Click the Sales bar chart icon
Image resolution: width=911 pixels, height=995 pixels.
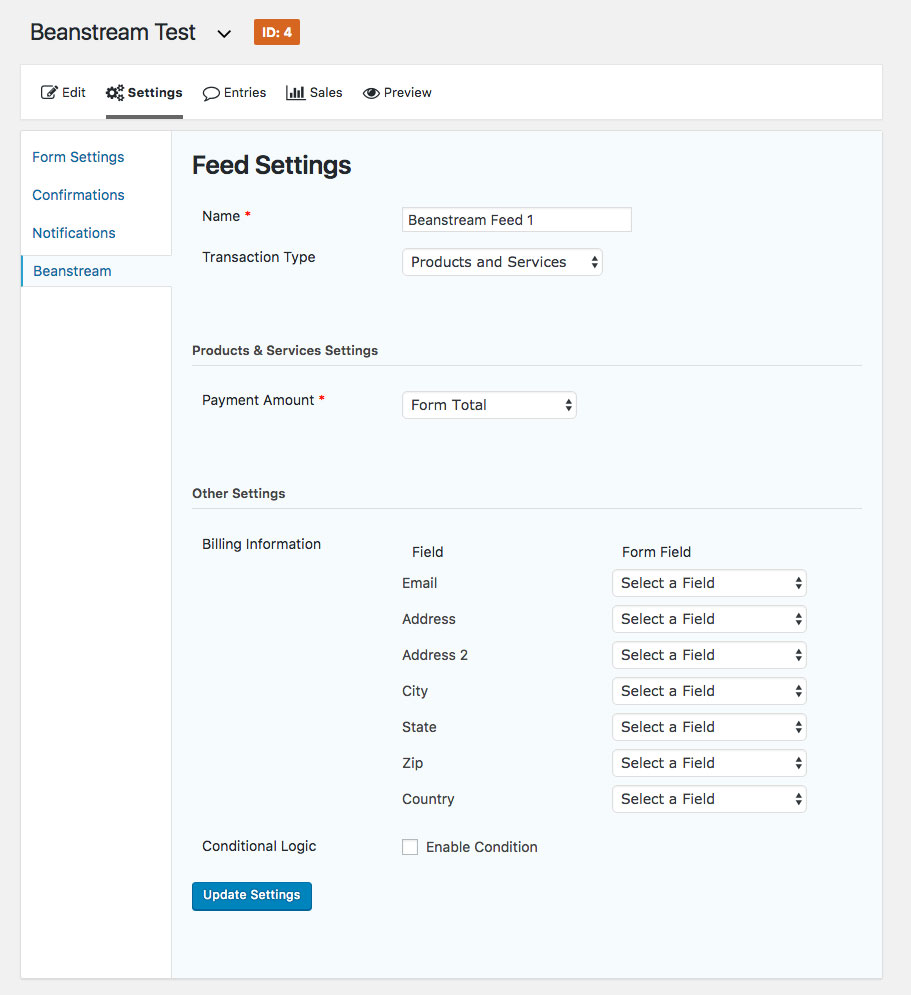click(295, 93)
